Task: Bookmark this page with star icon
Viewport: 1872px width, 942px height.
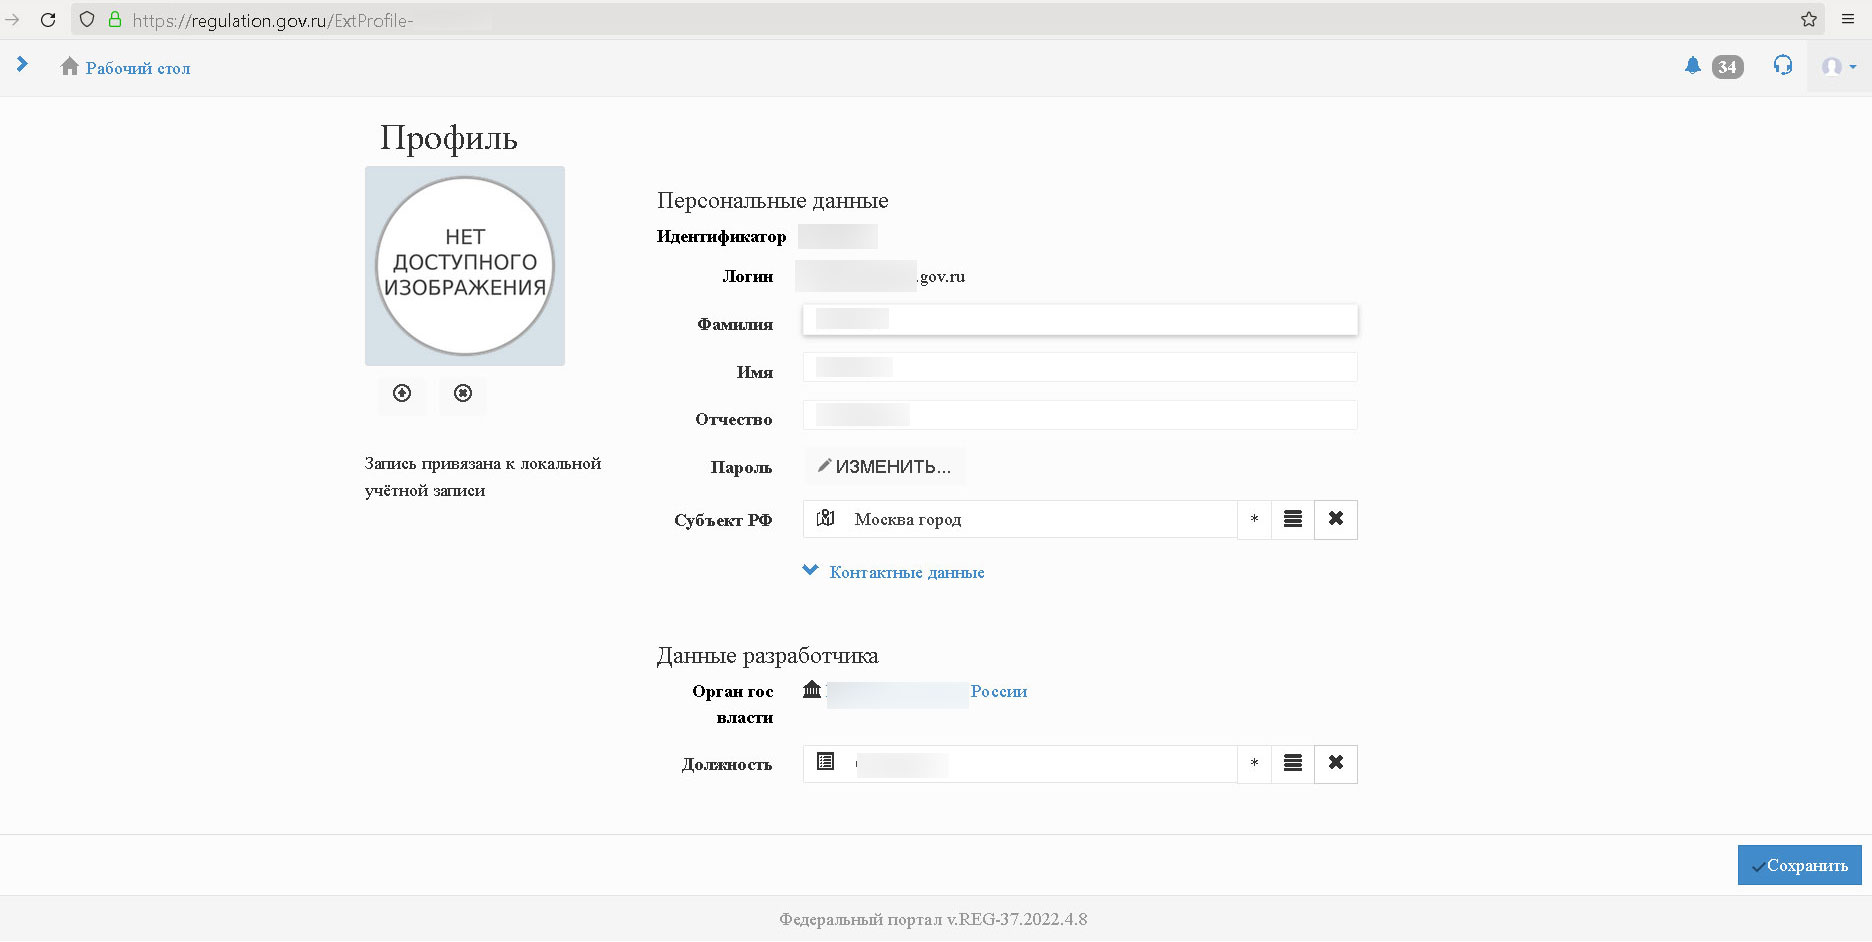Action: pos(1809,19)
